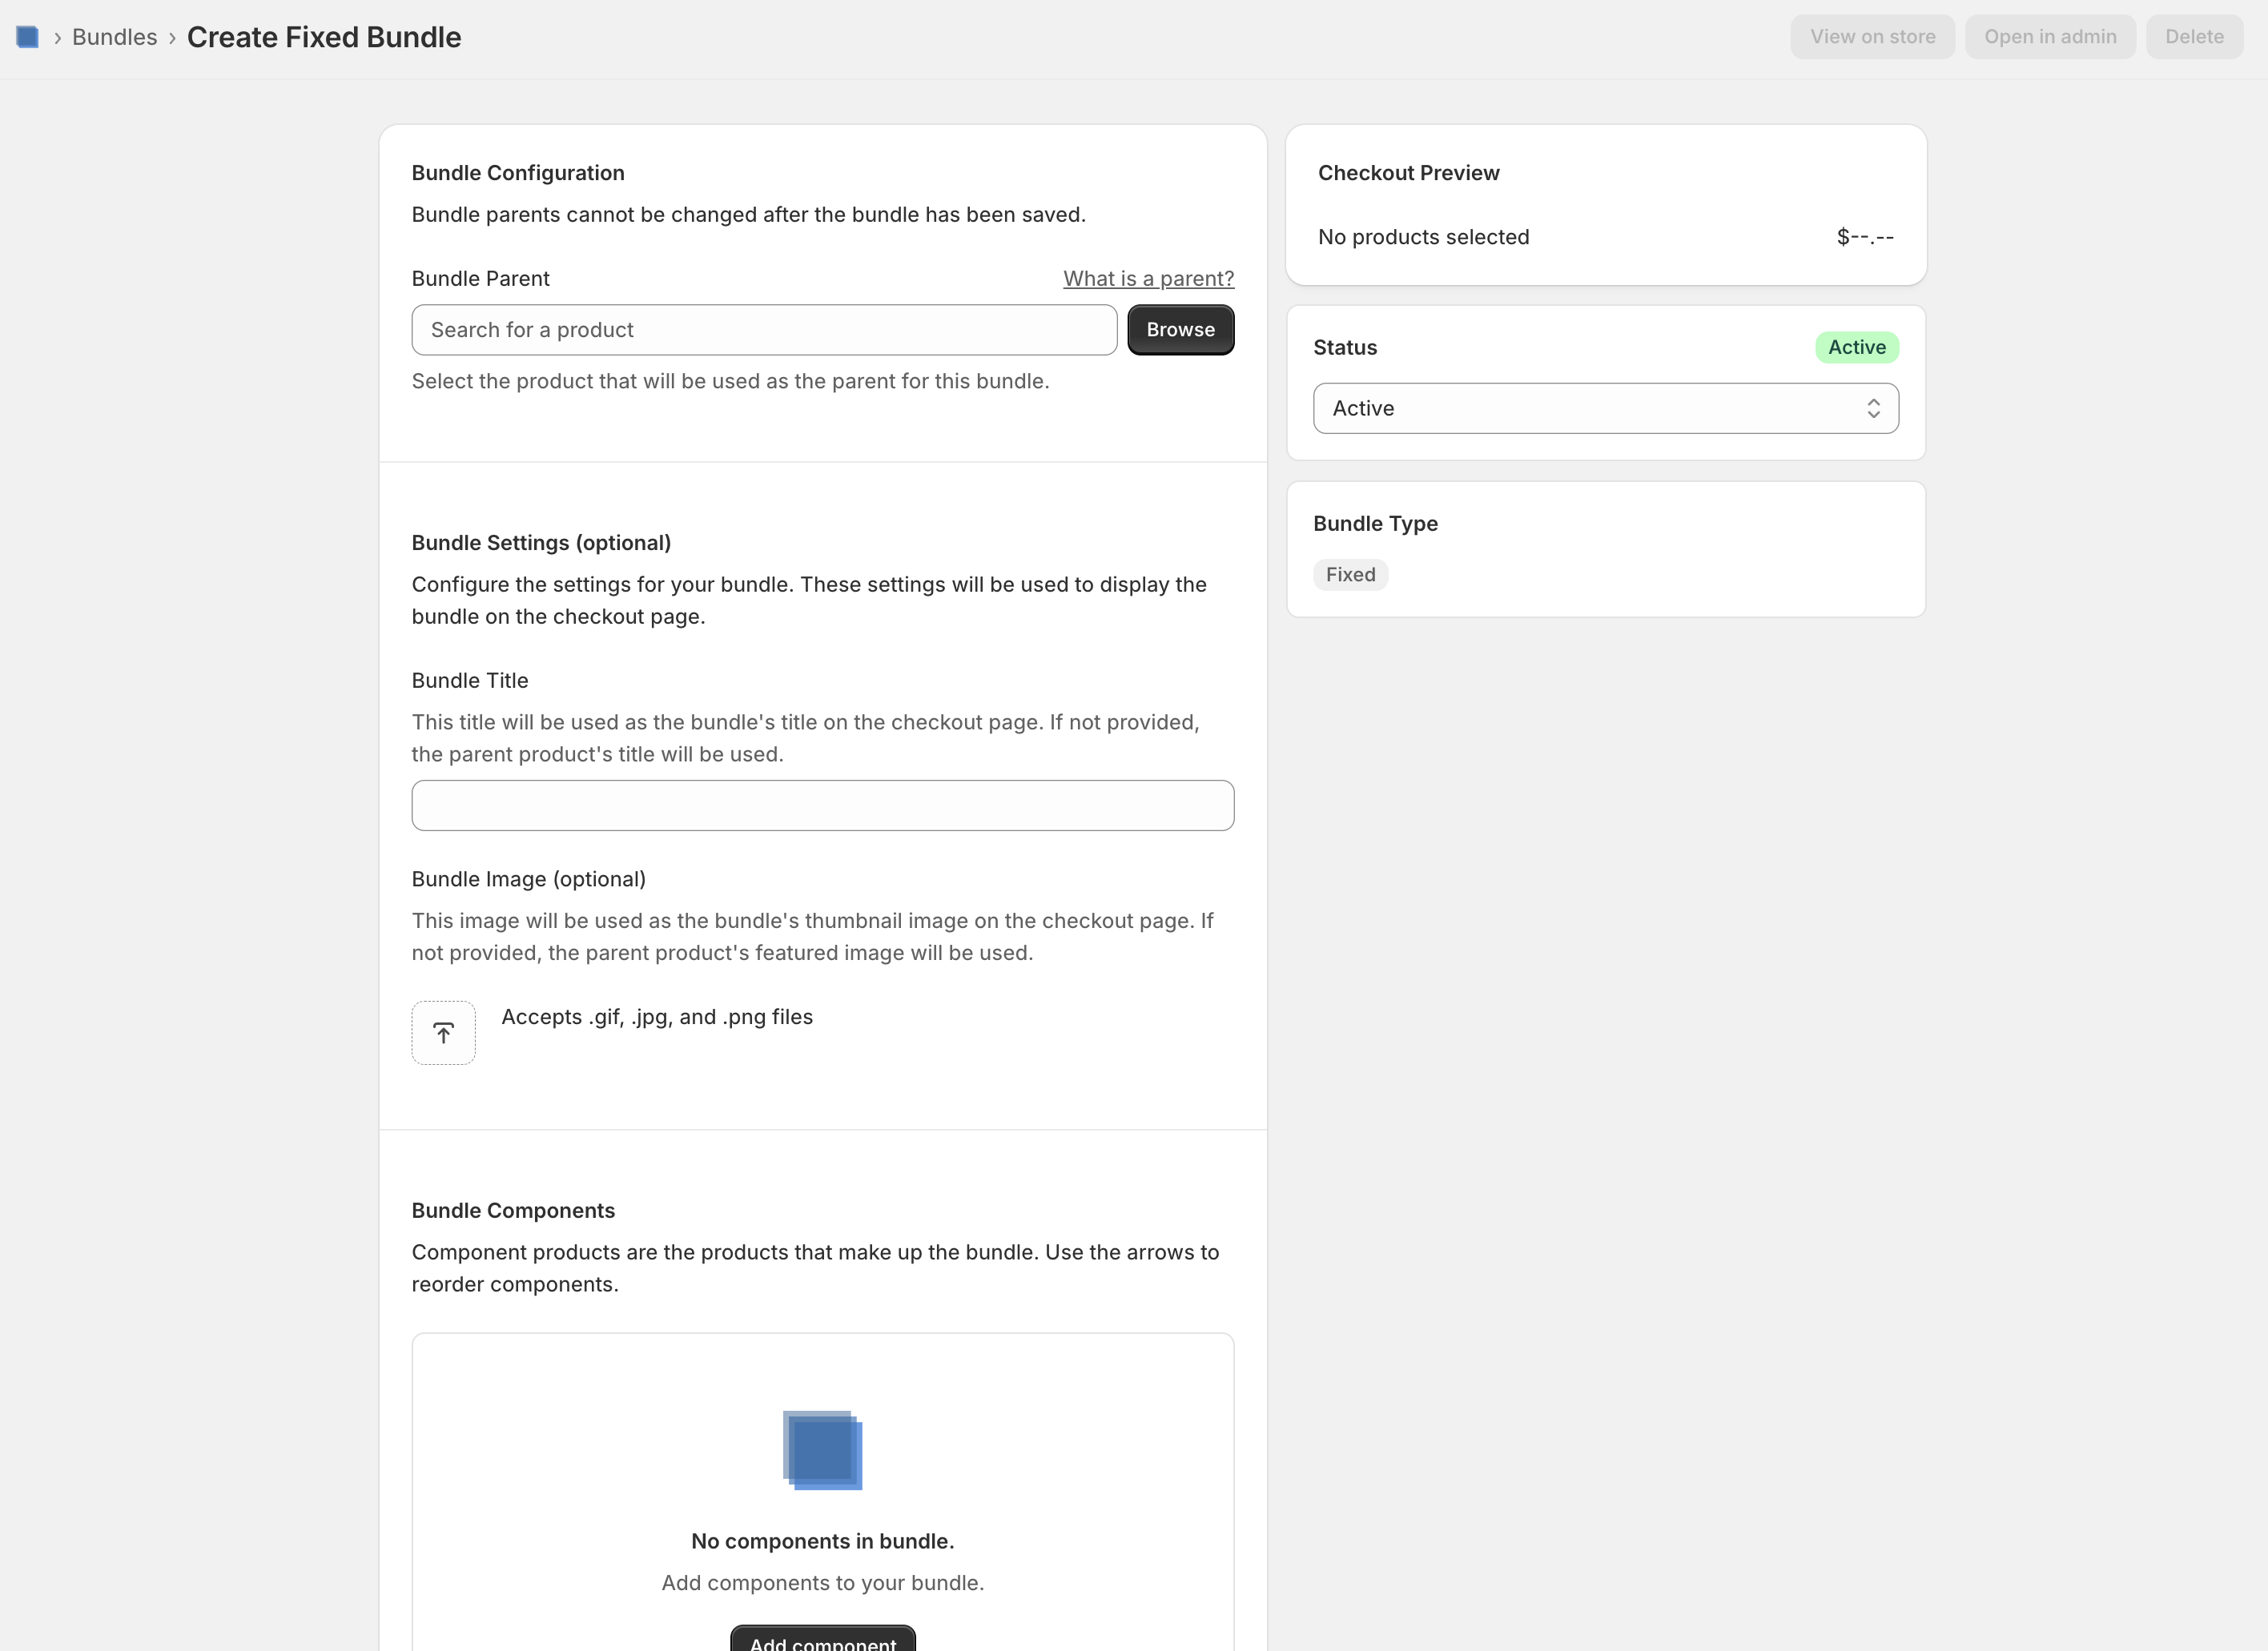
Task: Click the green Active badge next to Status
Action: (x=1856, y=347)
